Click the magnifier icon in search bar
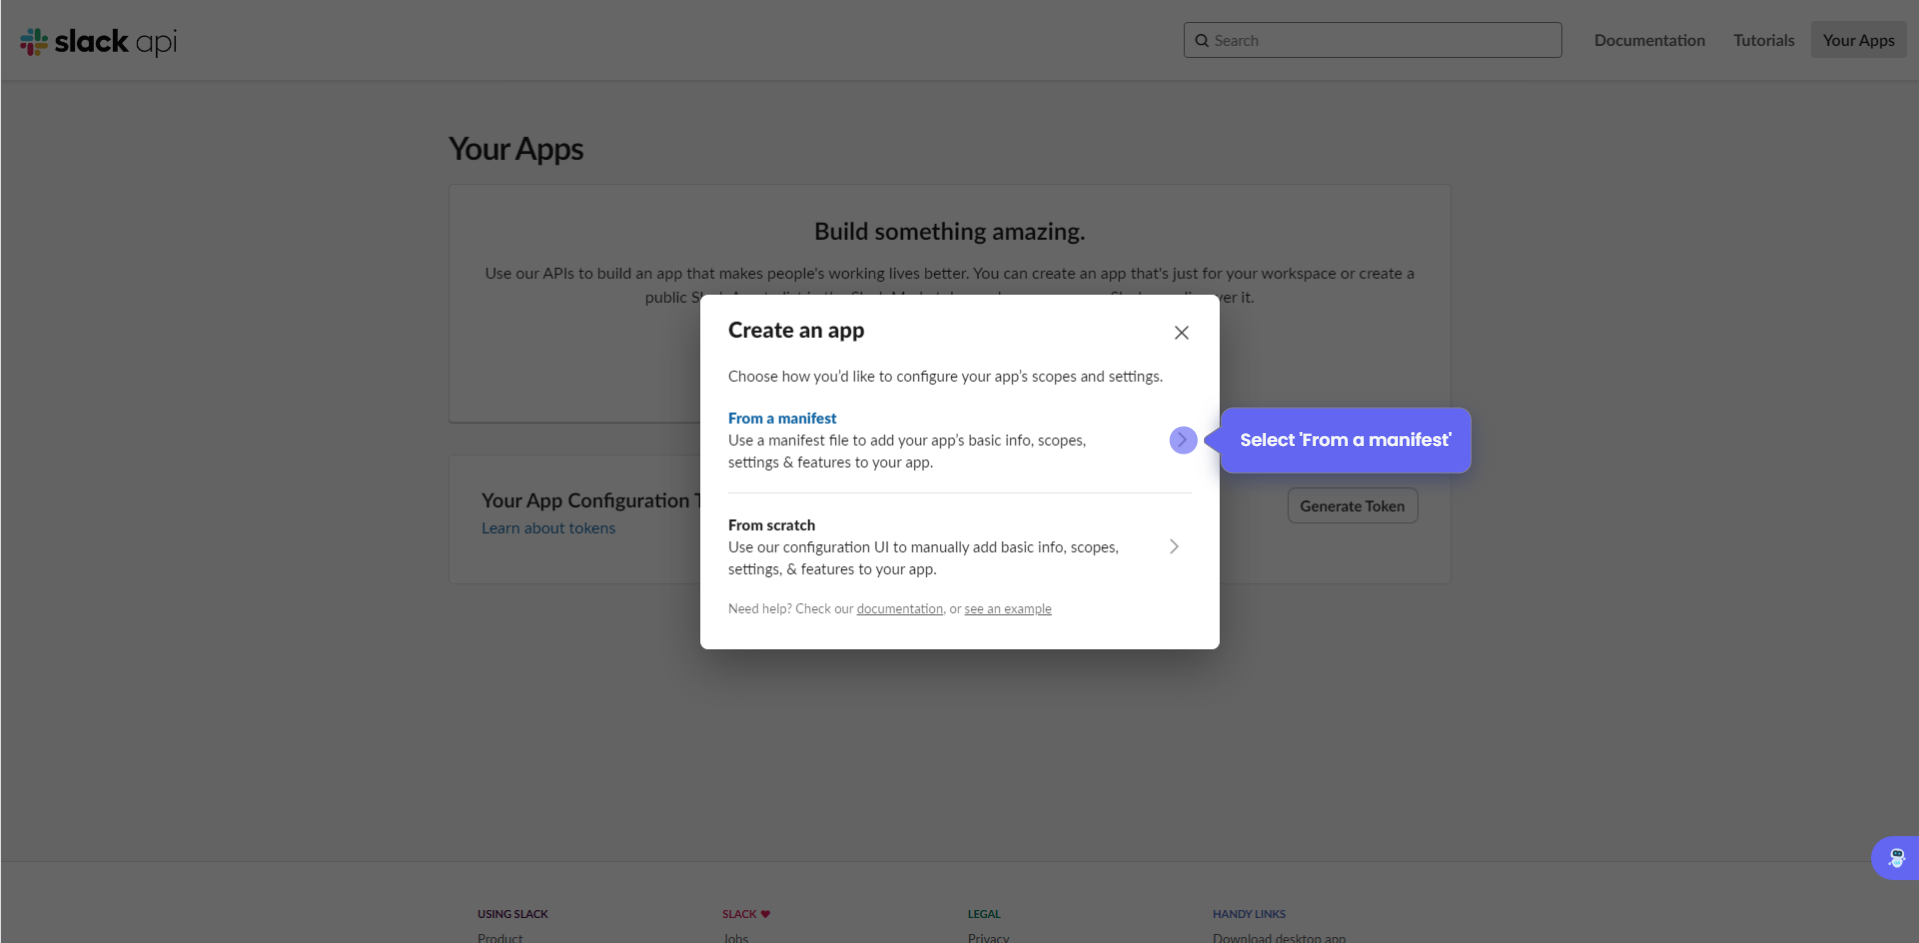The height and width of the screenshot is (943, 1919). (1202, 41)
